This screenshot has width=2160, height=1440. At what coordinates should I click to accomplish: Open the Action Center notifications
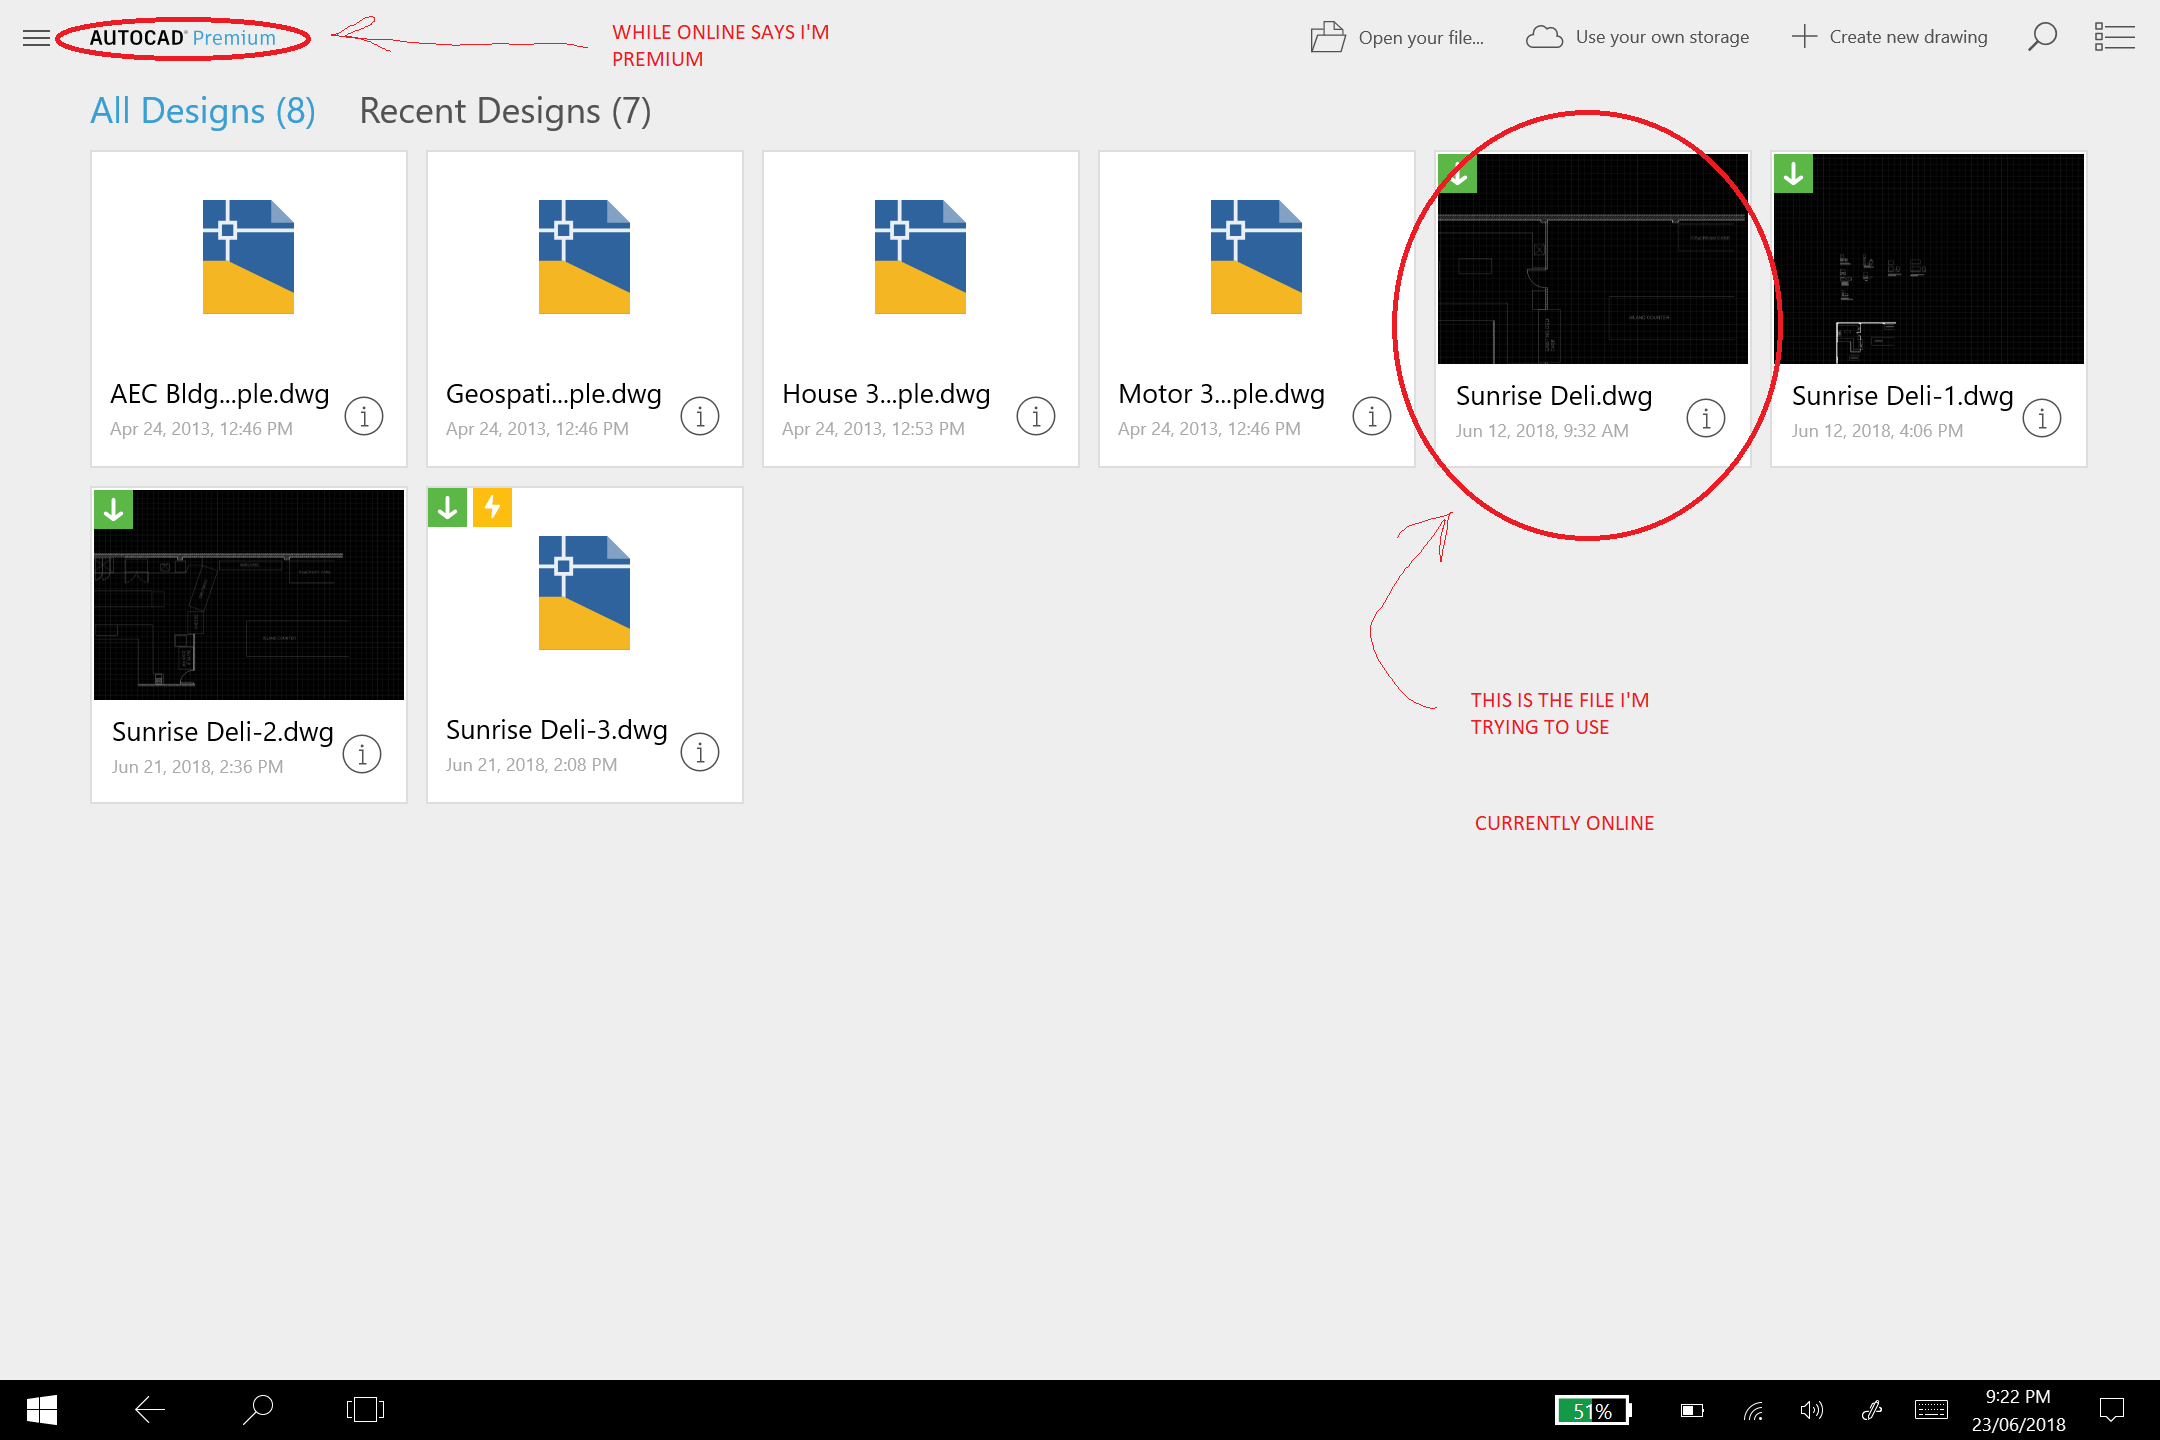(2112, 1410)
